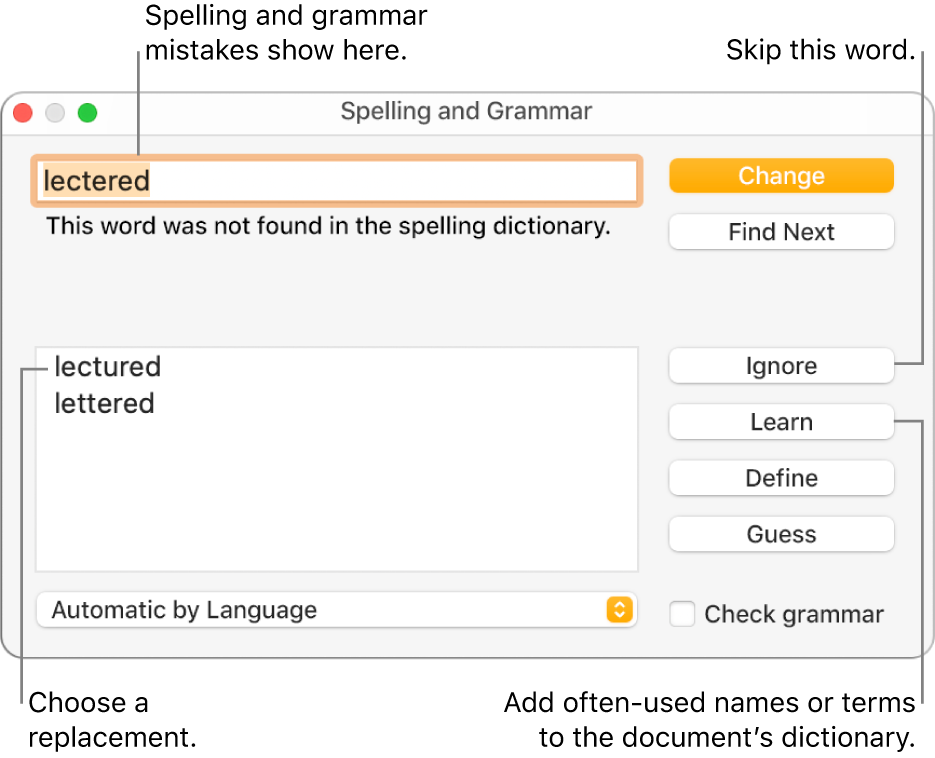The width and height of the screenshot is (935, 758).
Task: Zoom window with the green button
Action: pos(88,113)
